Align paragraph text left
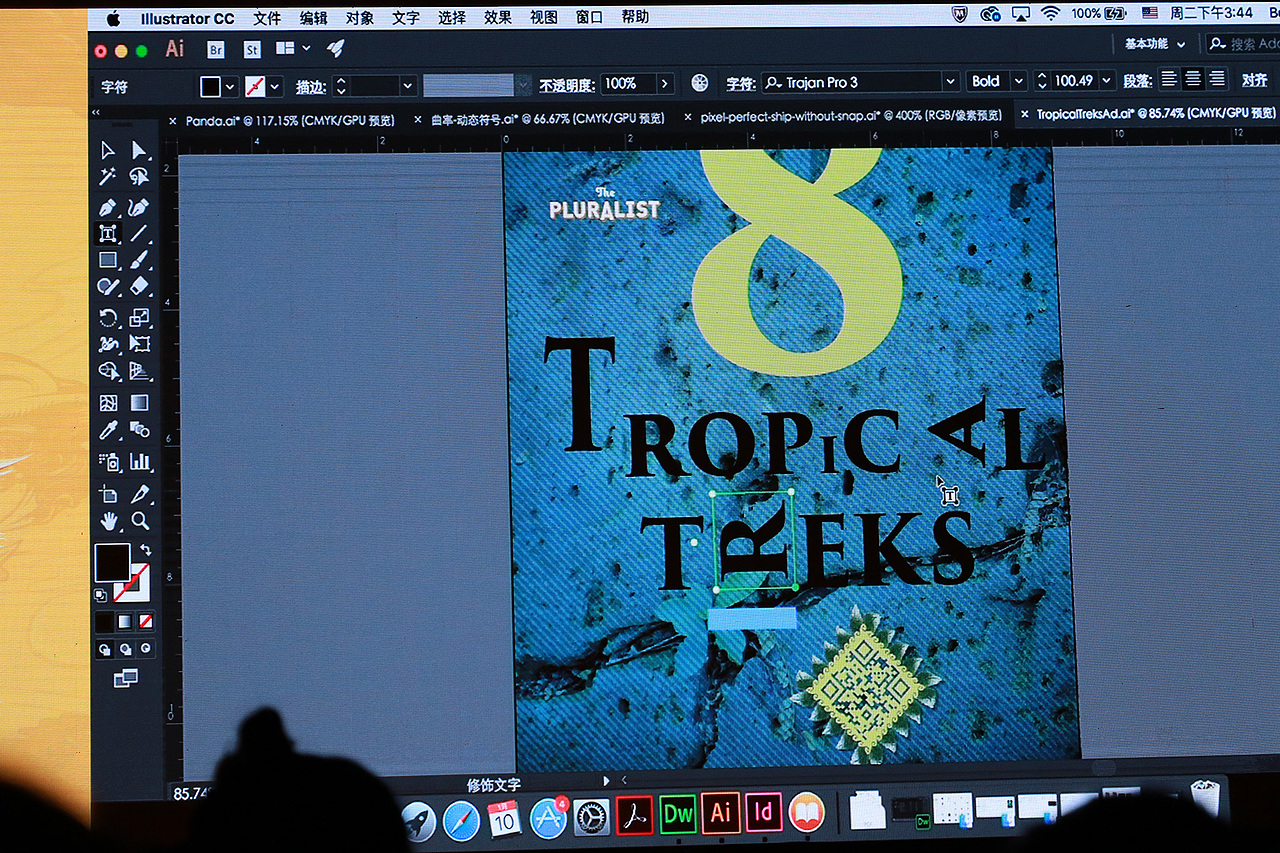1280x853 pixels. 1168,79
